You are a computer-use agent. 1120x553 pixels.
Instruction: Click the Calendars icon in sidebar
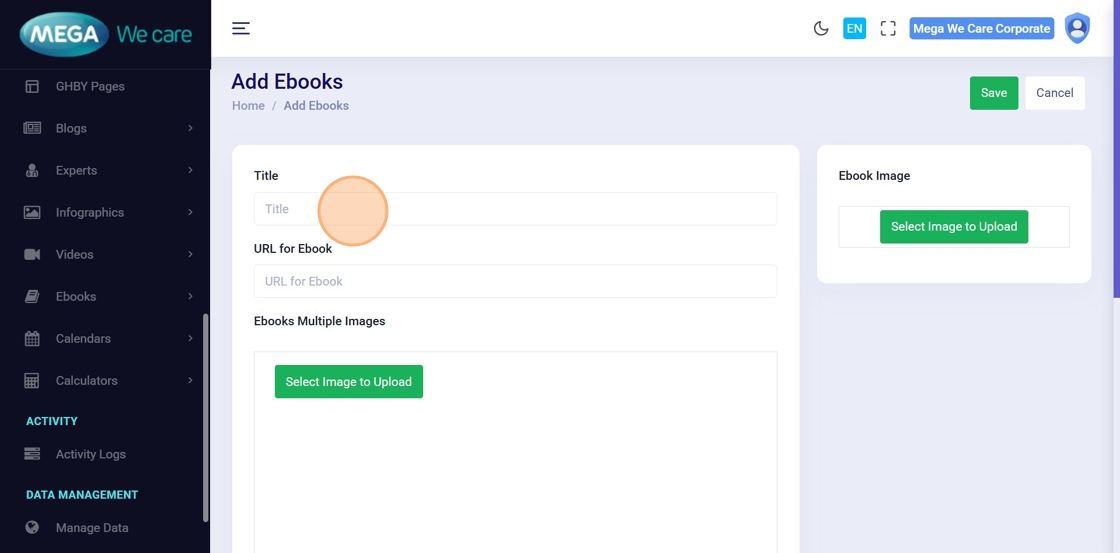point(32,338)
